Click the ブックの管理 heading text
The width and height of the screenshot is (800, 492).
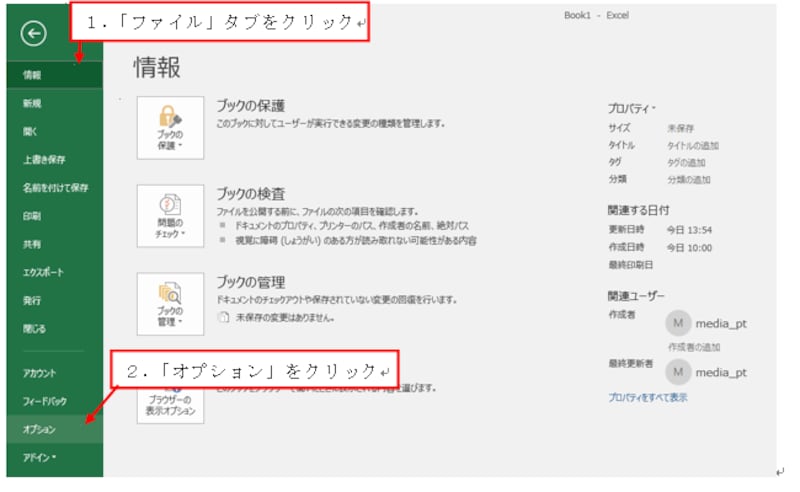(x=251, y=282)
